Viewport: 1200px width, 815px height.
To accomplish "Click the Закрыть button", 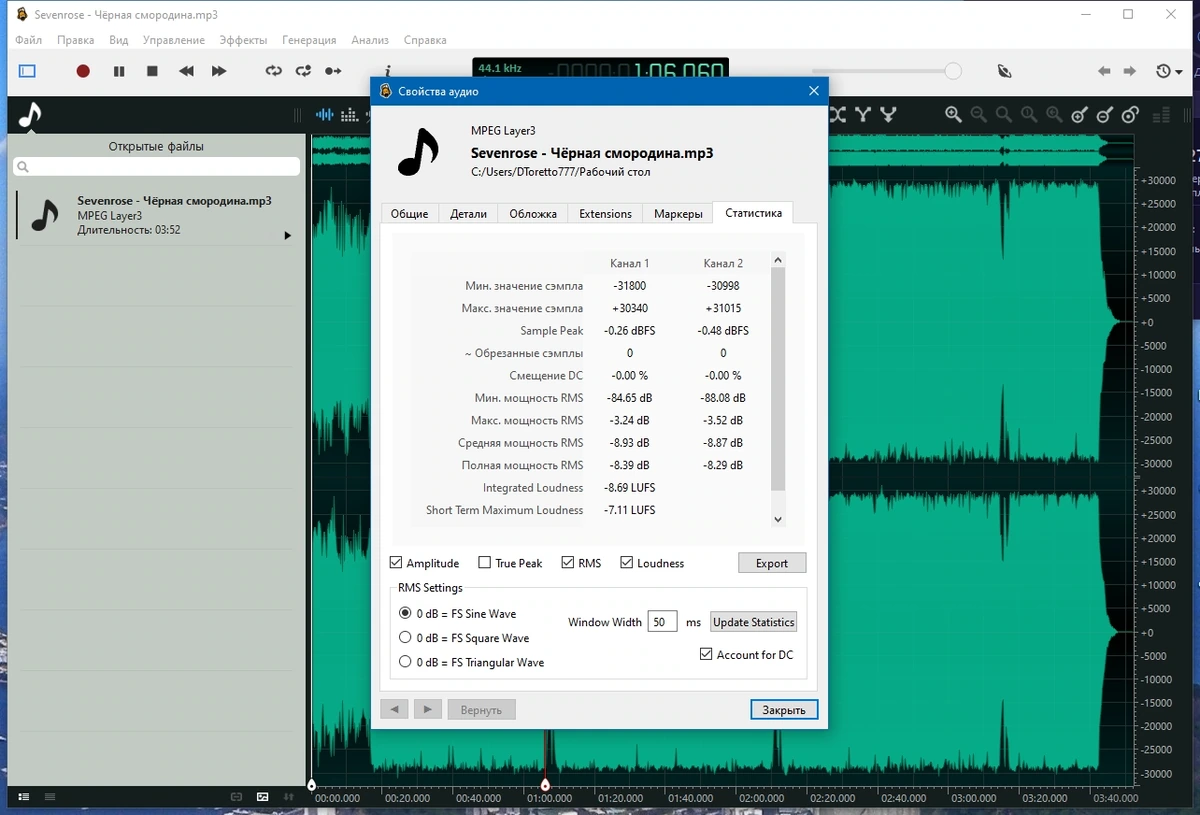I will (x=784, y=710).
